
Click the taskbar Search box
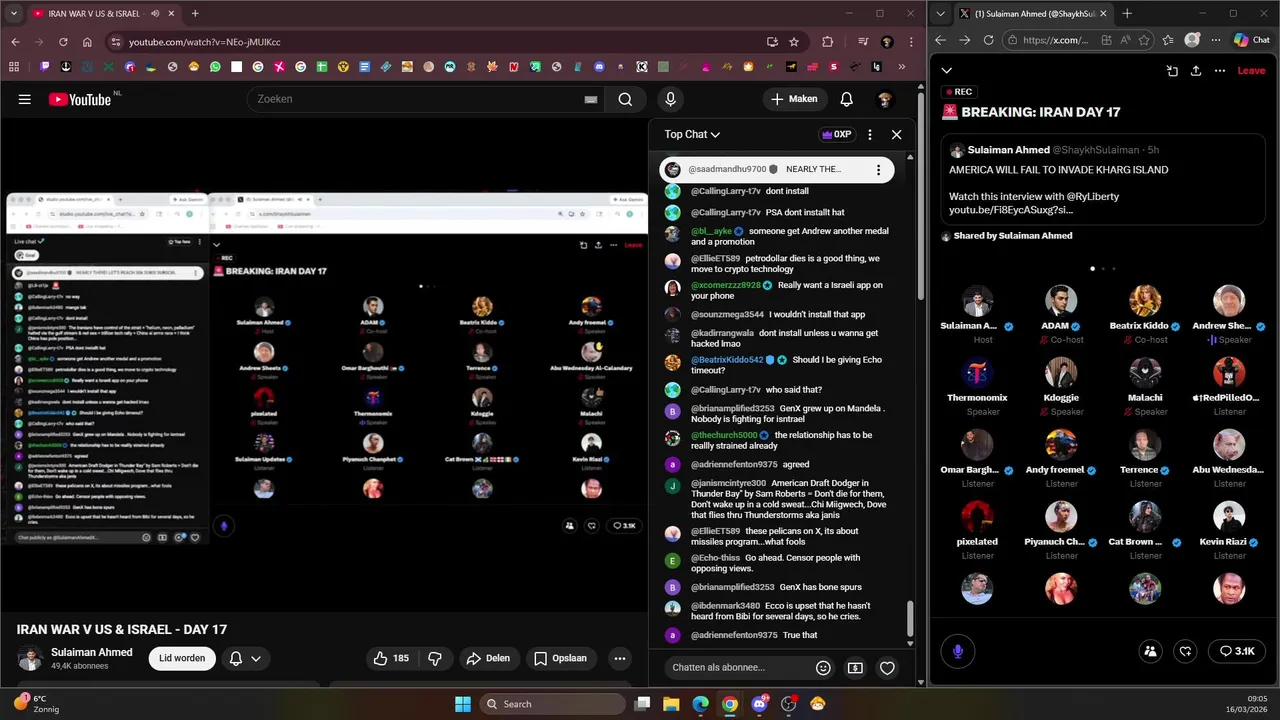pyautogui.click(x=553, y=704)
